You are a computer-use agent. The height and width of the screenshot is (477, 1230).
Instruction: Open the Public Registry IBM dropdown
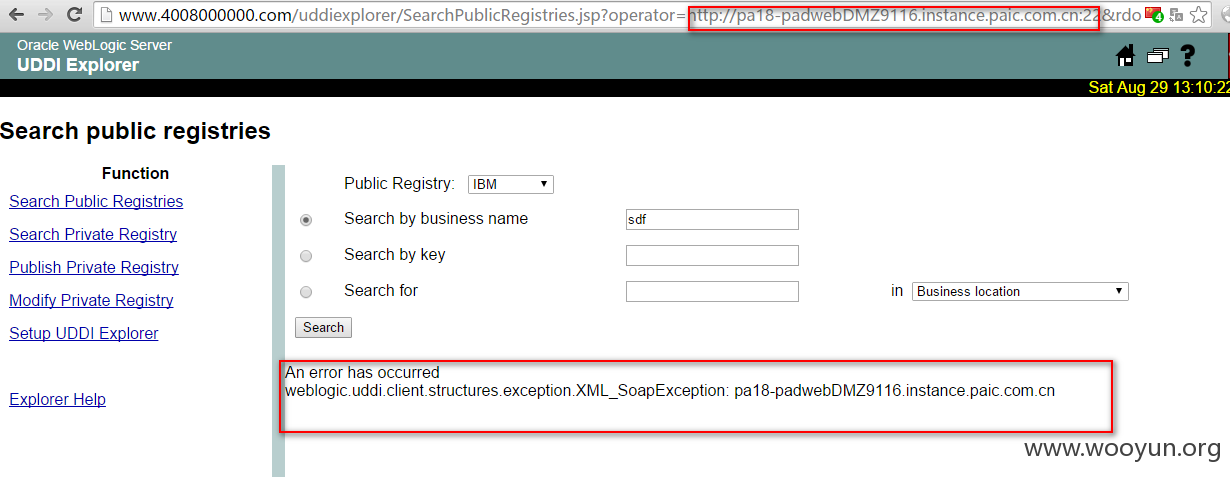point(511,184)
